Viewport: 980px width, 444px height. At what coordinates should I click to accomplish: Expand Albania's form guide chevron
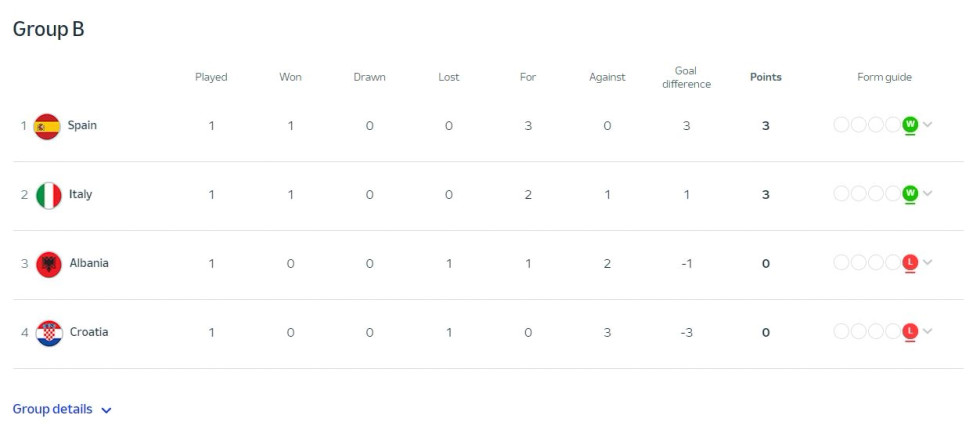pyautogui.click(x=928, y=262)
